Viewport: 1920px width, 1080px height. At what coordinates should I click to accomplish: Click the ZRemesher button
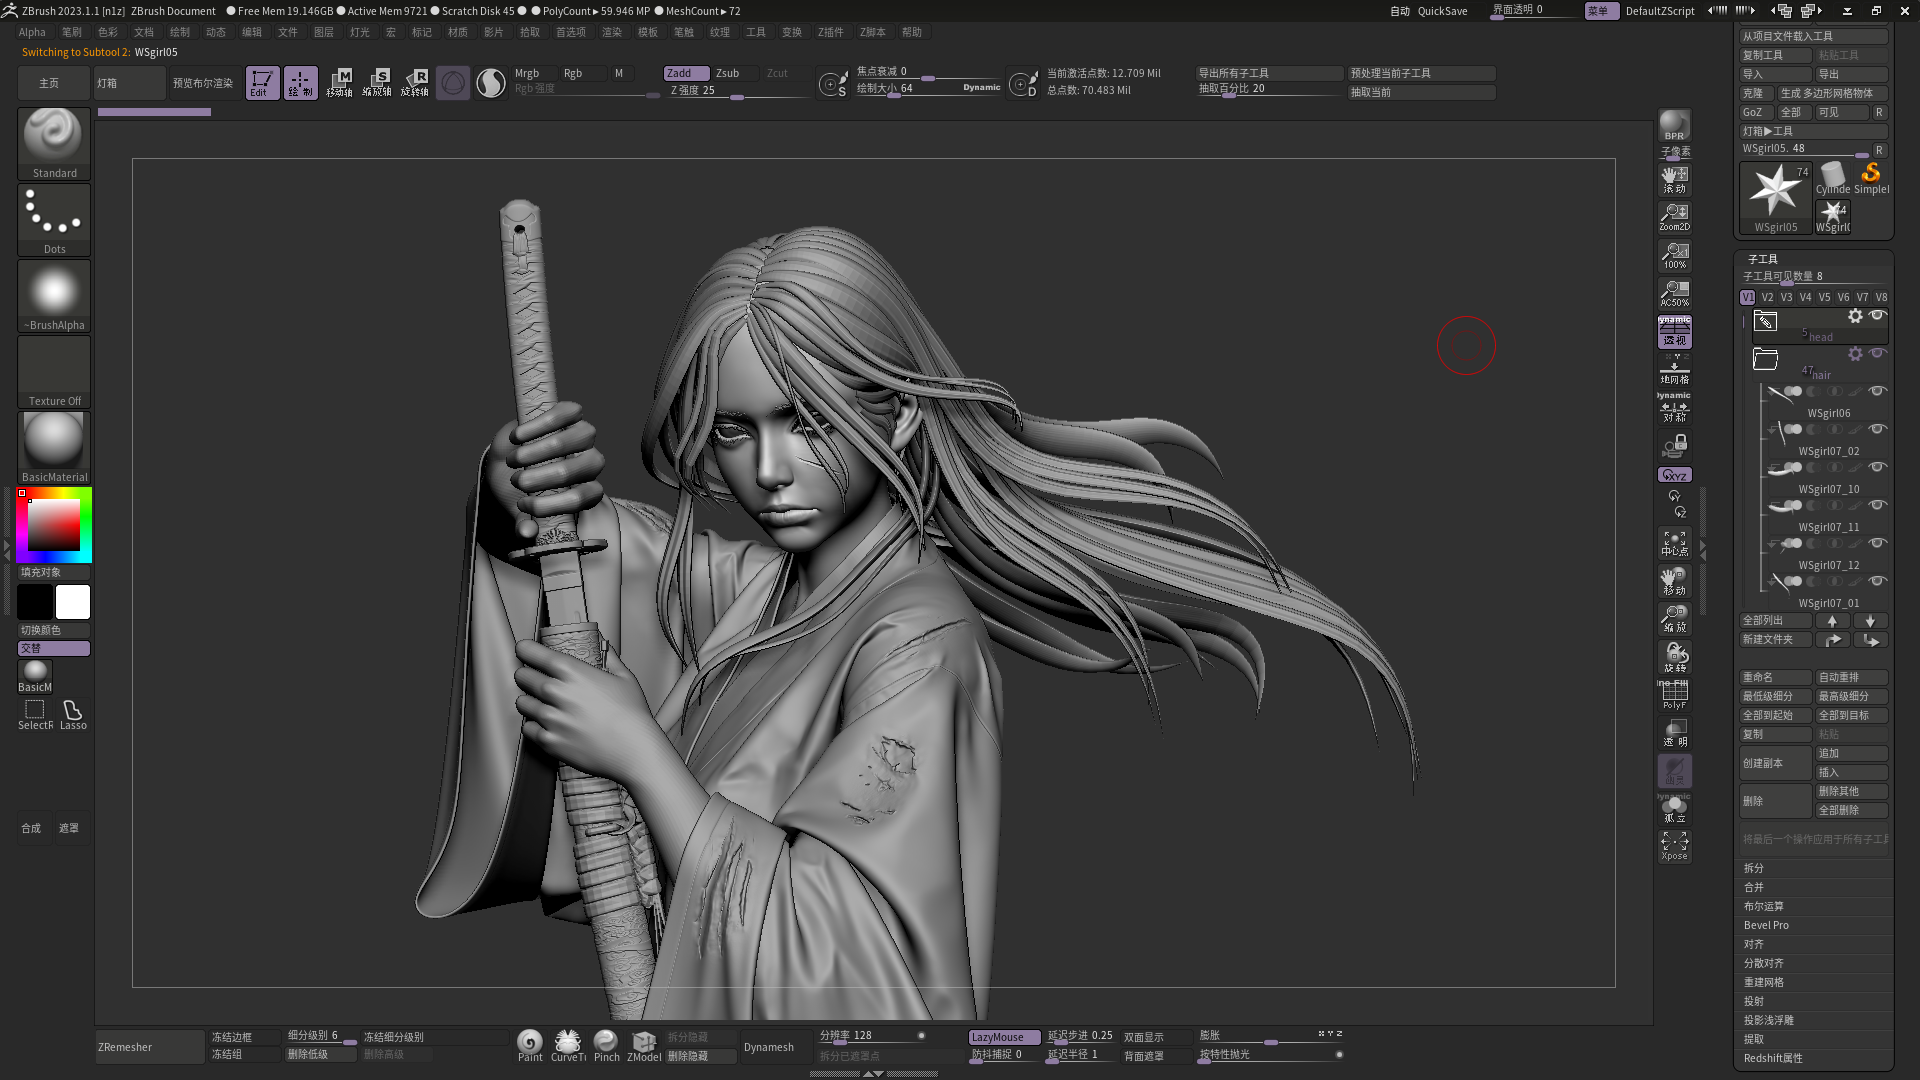click(149, 1047)
